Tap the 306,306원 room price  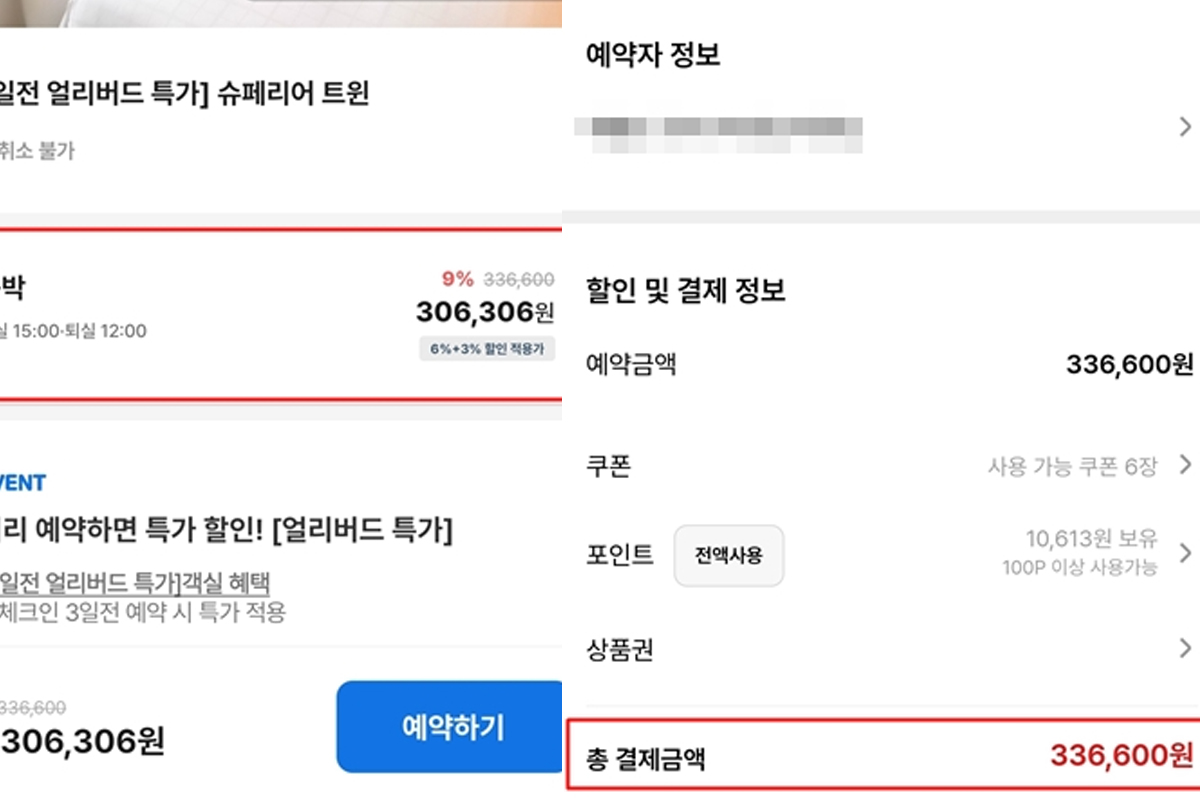coord(484,312)
